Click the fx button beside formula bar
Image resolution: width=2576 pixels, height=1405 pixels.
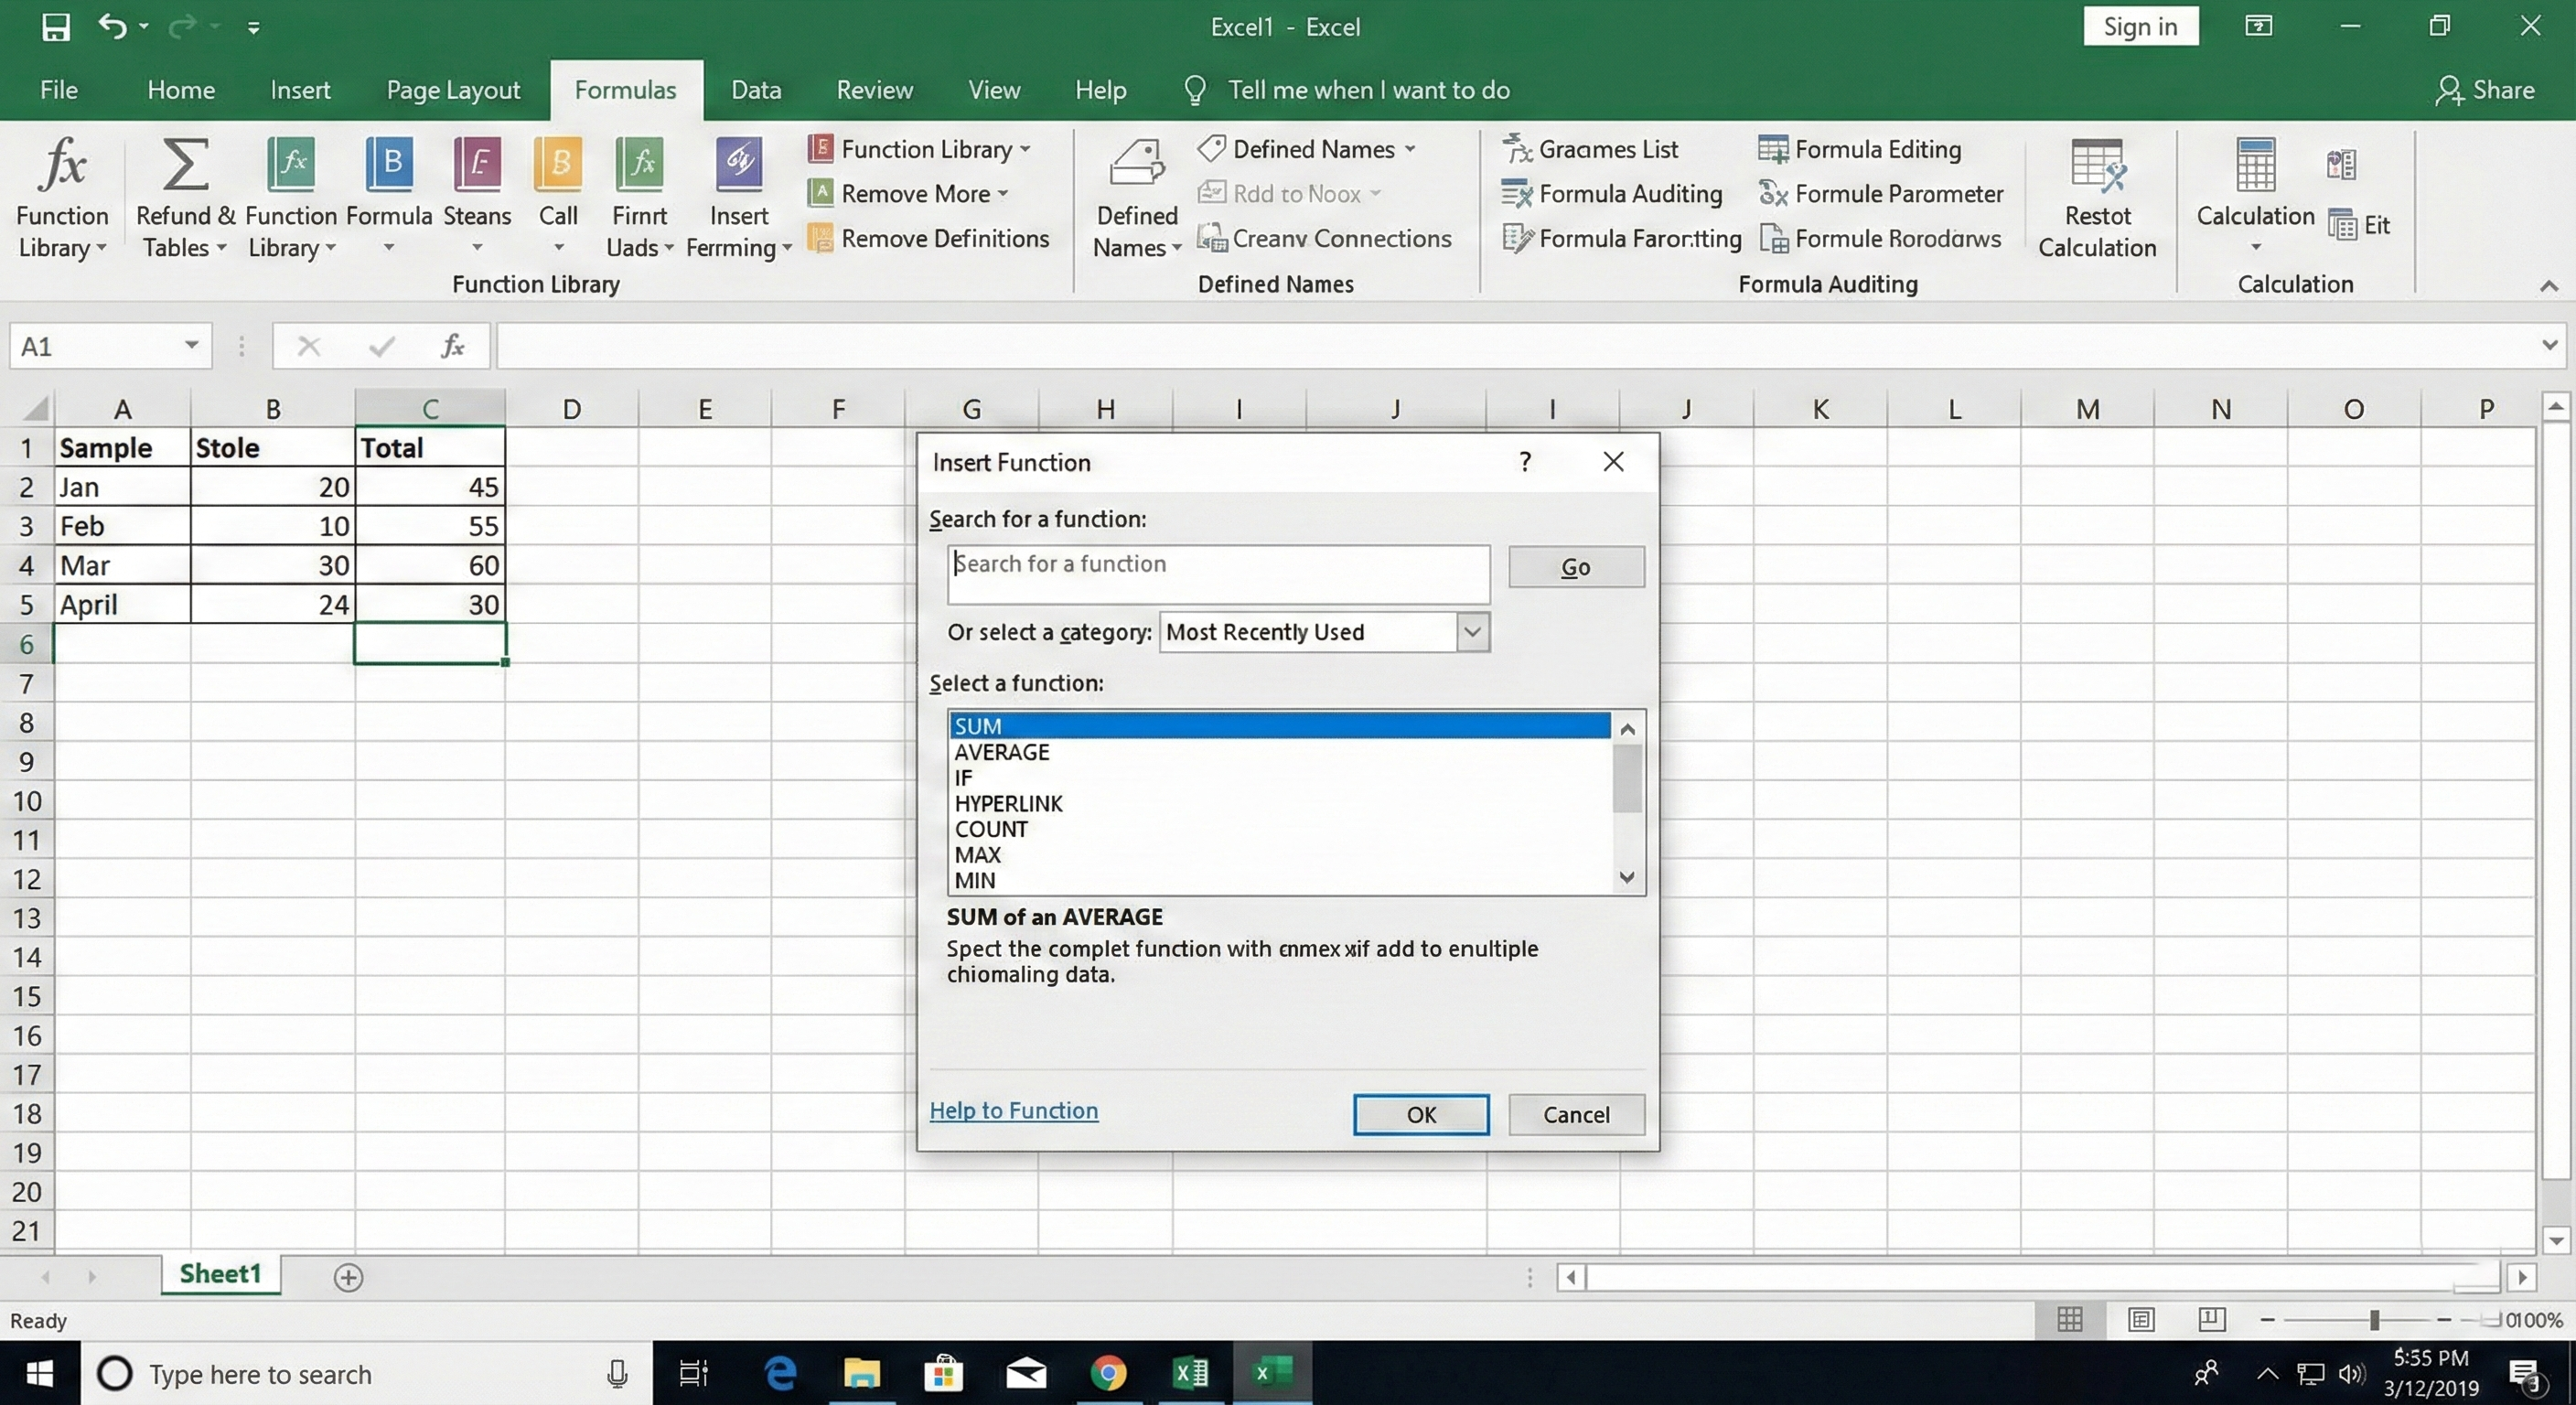[453, 346]
